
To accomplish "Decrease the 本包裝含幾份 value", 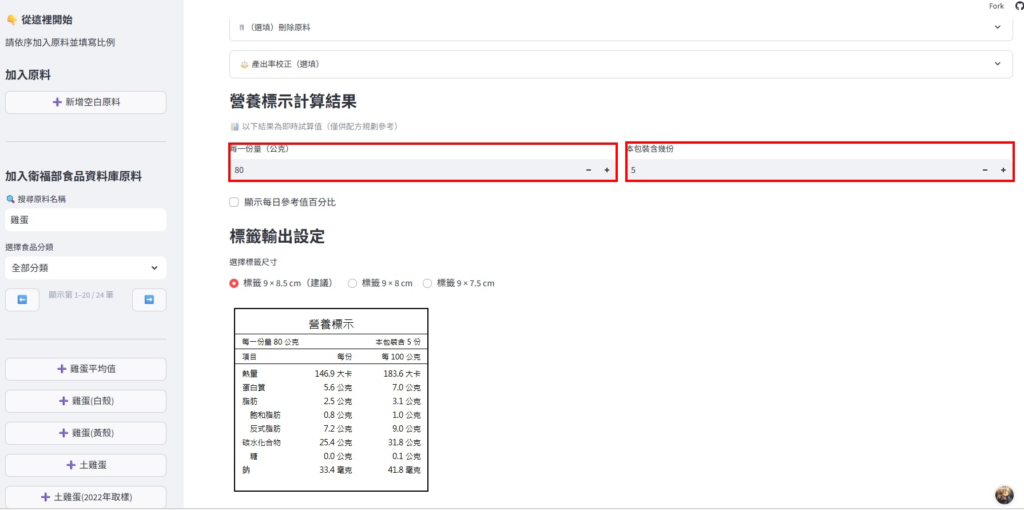I will click(985, 170).
